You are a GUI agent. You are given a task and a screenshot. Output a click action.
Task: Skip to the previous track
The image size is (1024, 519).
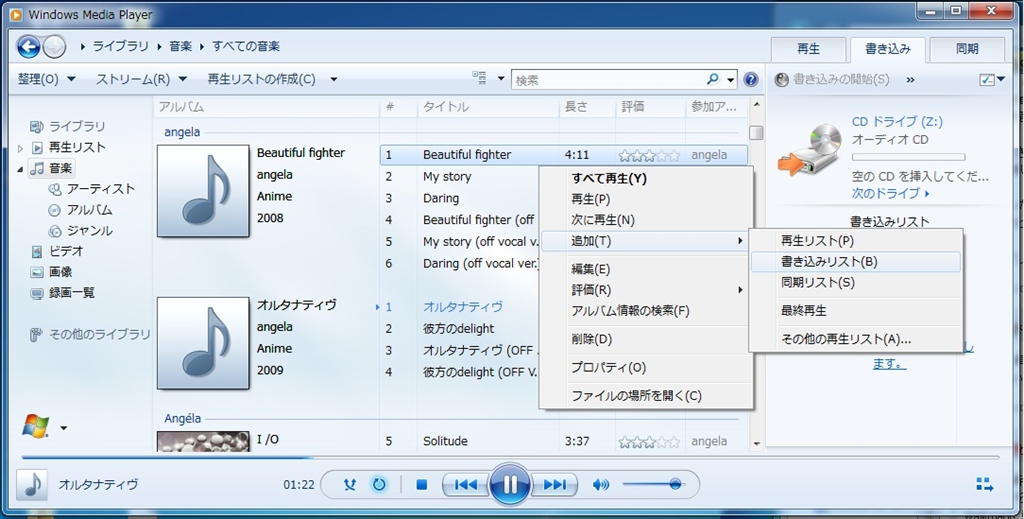pyautogui.click(x=465, y=484)
